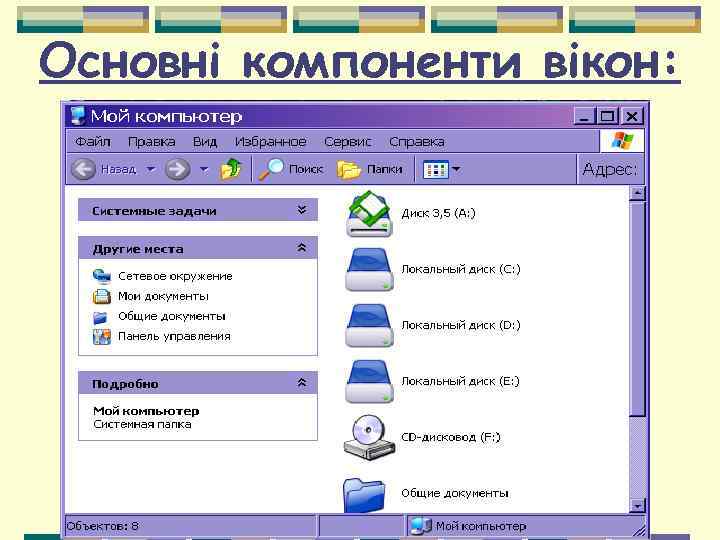Click the Подробно header text
This screenshot has width=720, height=540.
(x=125, y=384)
